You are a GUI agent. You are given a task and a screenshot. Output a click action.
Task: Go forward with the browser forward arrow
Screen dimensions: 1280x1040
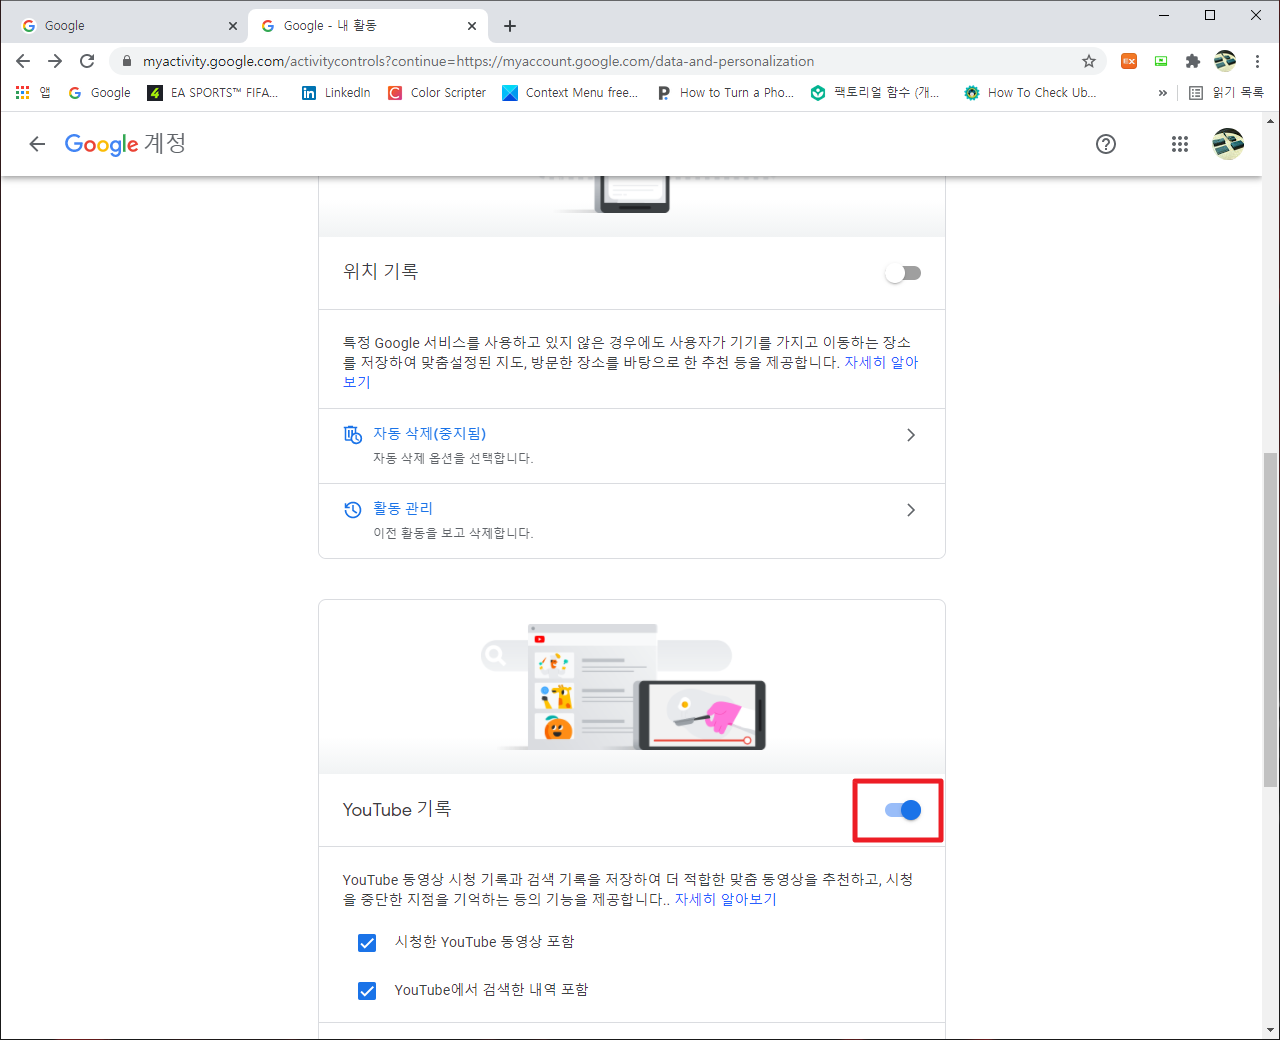pyautogui.click(x=55, y=61)
